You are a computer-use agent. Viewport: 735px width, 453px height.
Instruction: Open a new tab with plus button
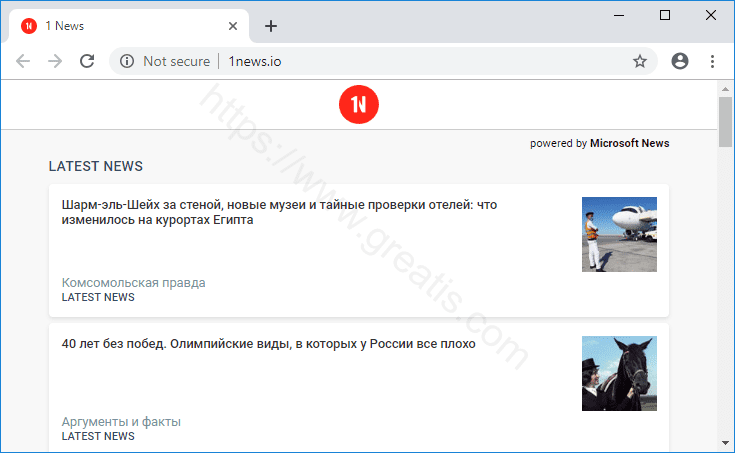(x=270, y=26)
